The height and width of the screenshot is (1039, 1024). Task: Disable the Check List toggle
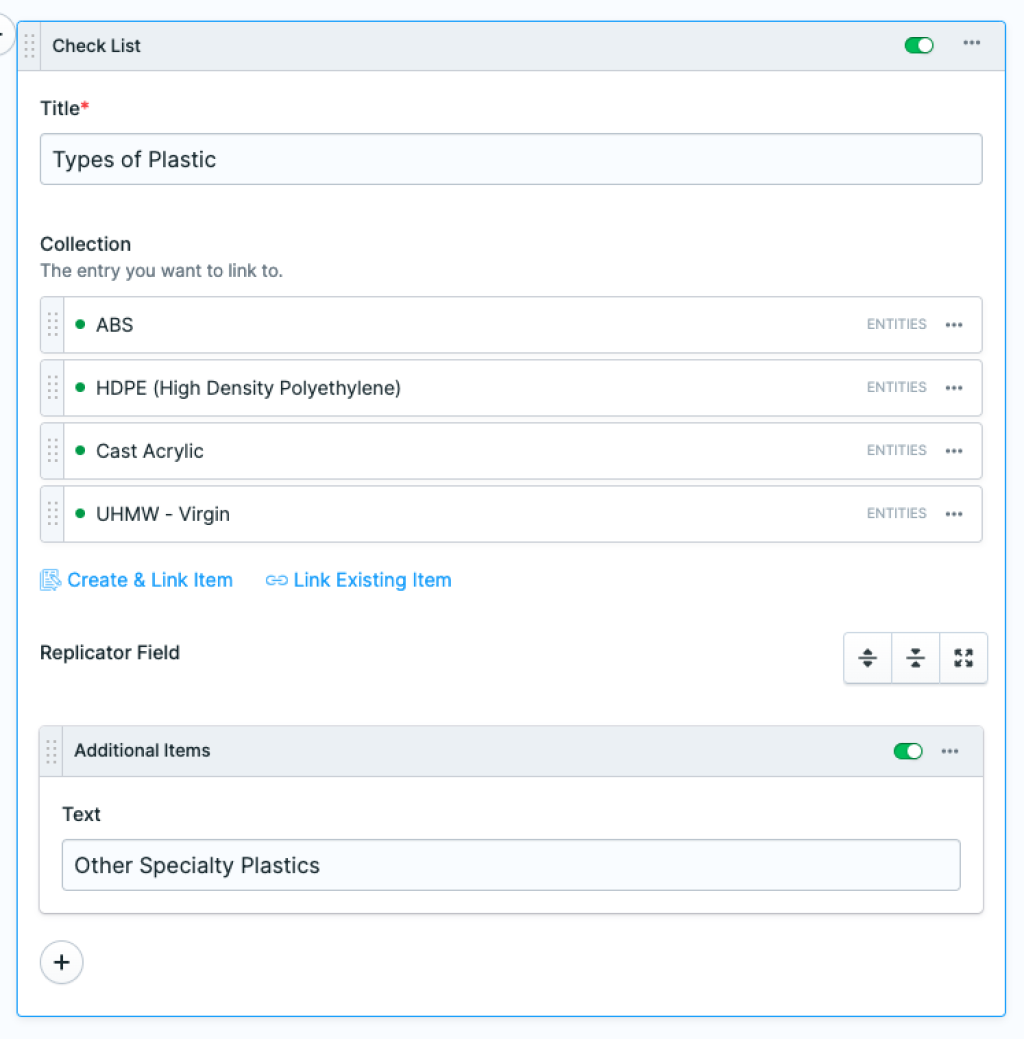tap(918, 45)
